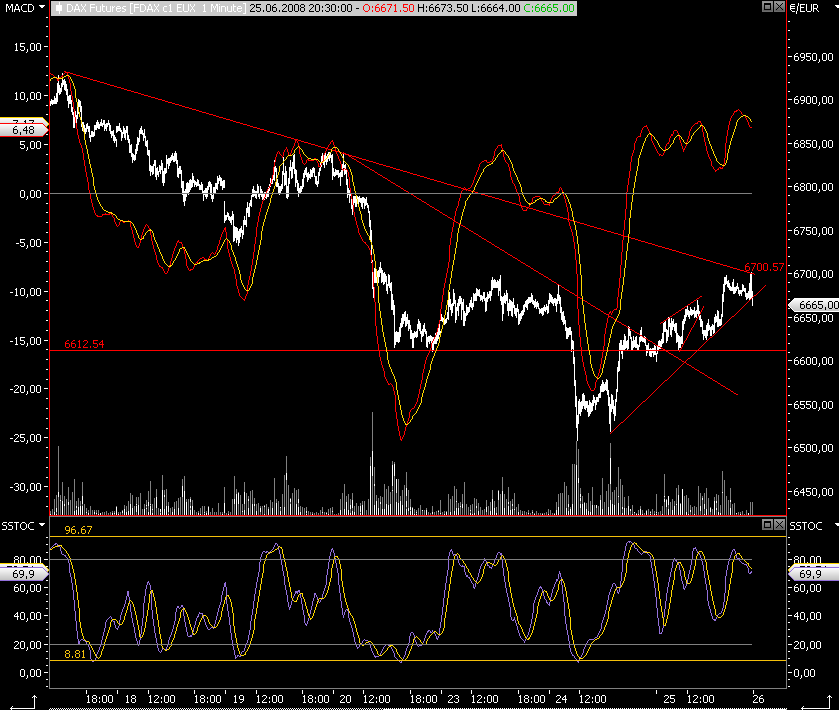Select the 6700.57 trendline label

click(x=764, y=267)
